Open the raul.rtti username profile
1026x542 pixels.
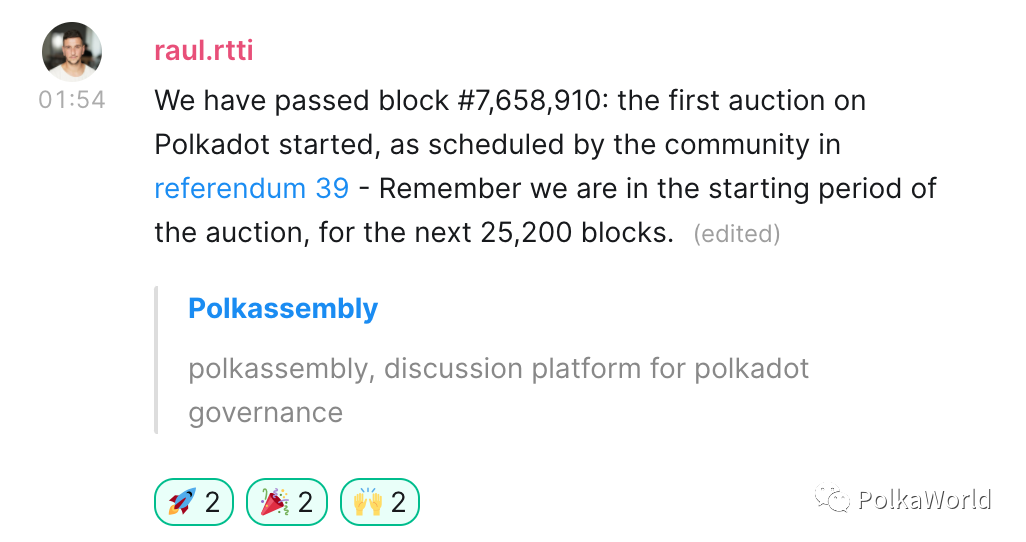(203, 50)
